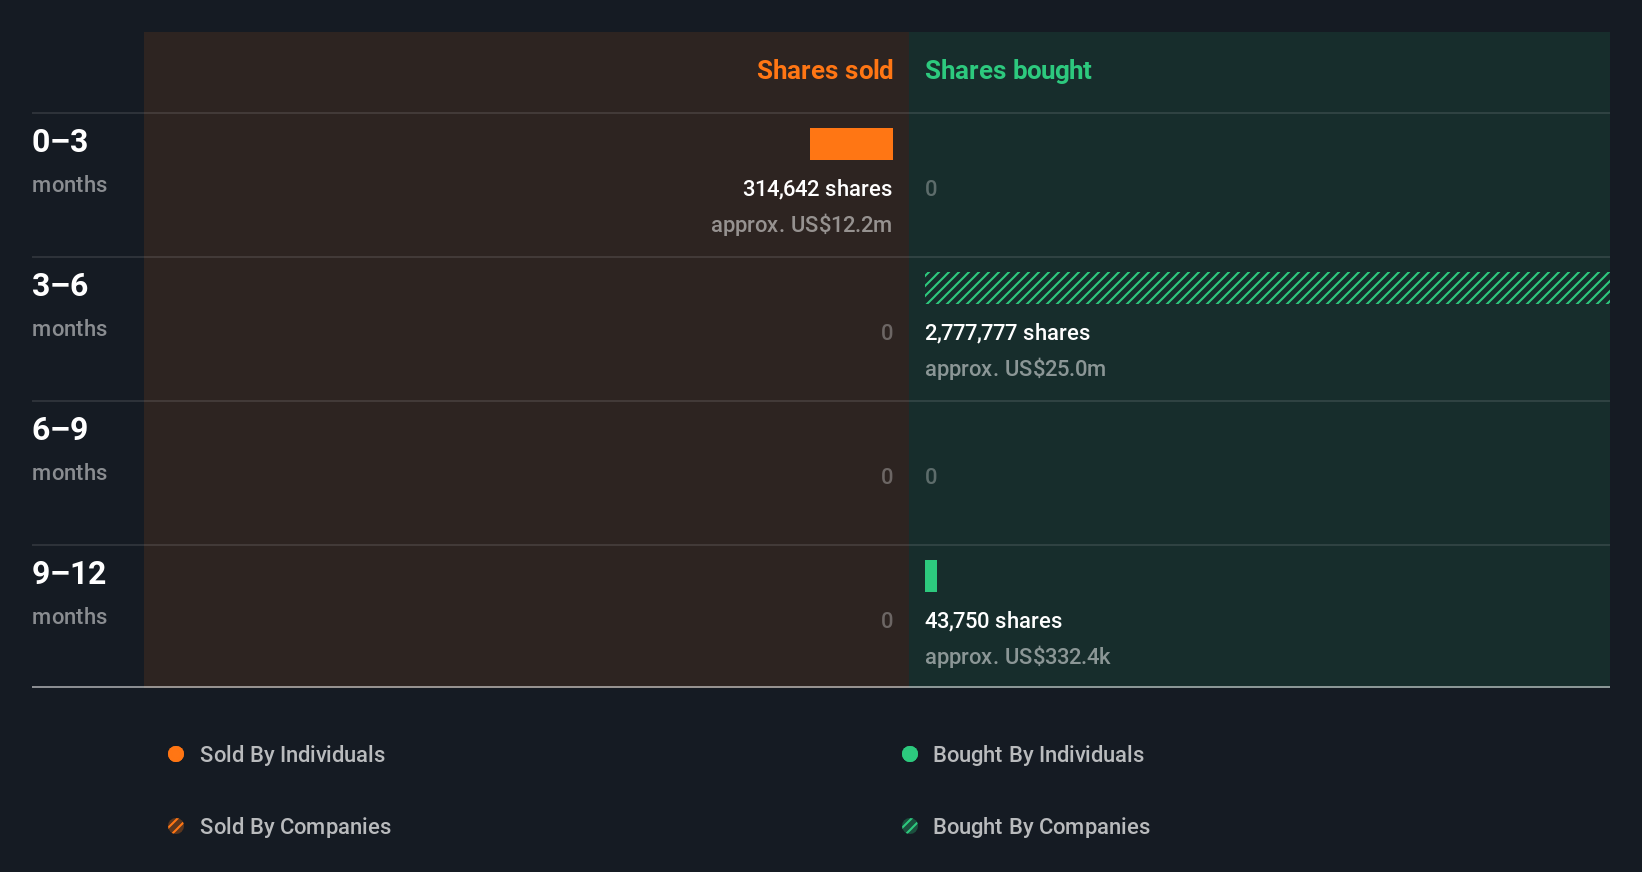Click the 43,750 shares value
Screen dimensions: 1642x872
(x=993, y=620)
